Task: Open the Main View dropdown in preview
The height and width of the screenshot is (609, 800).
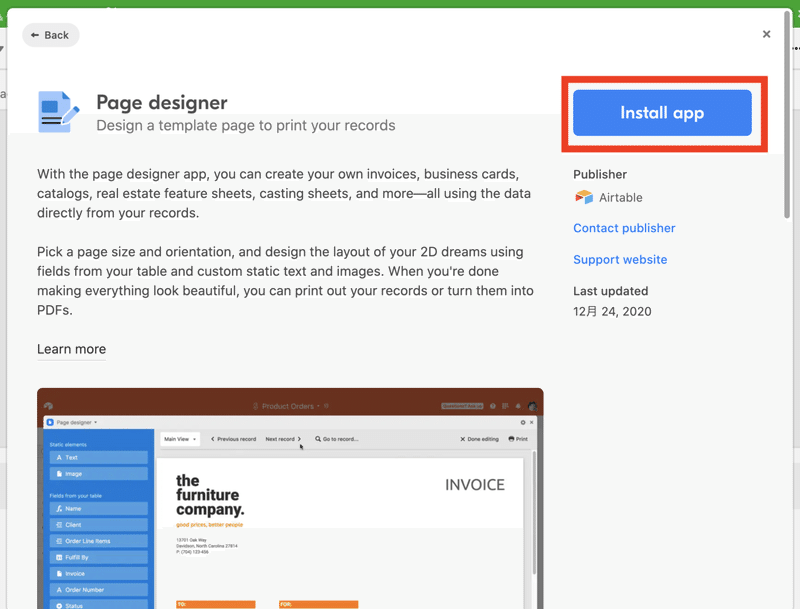Action: [x=180, y=439]
